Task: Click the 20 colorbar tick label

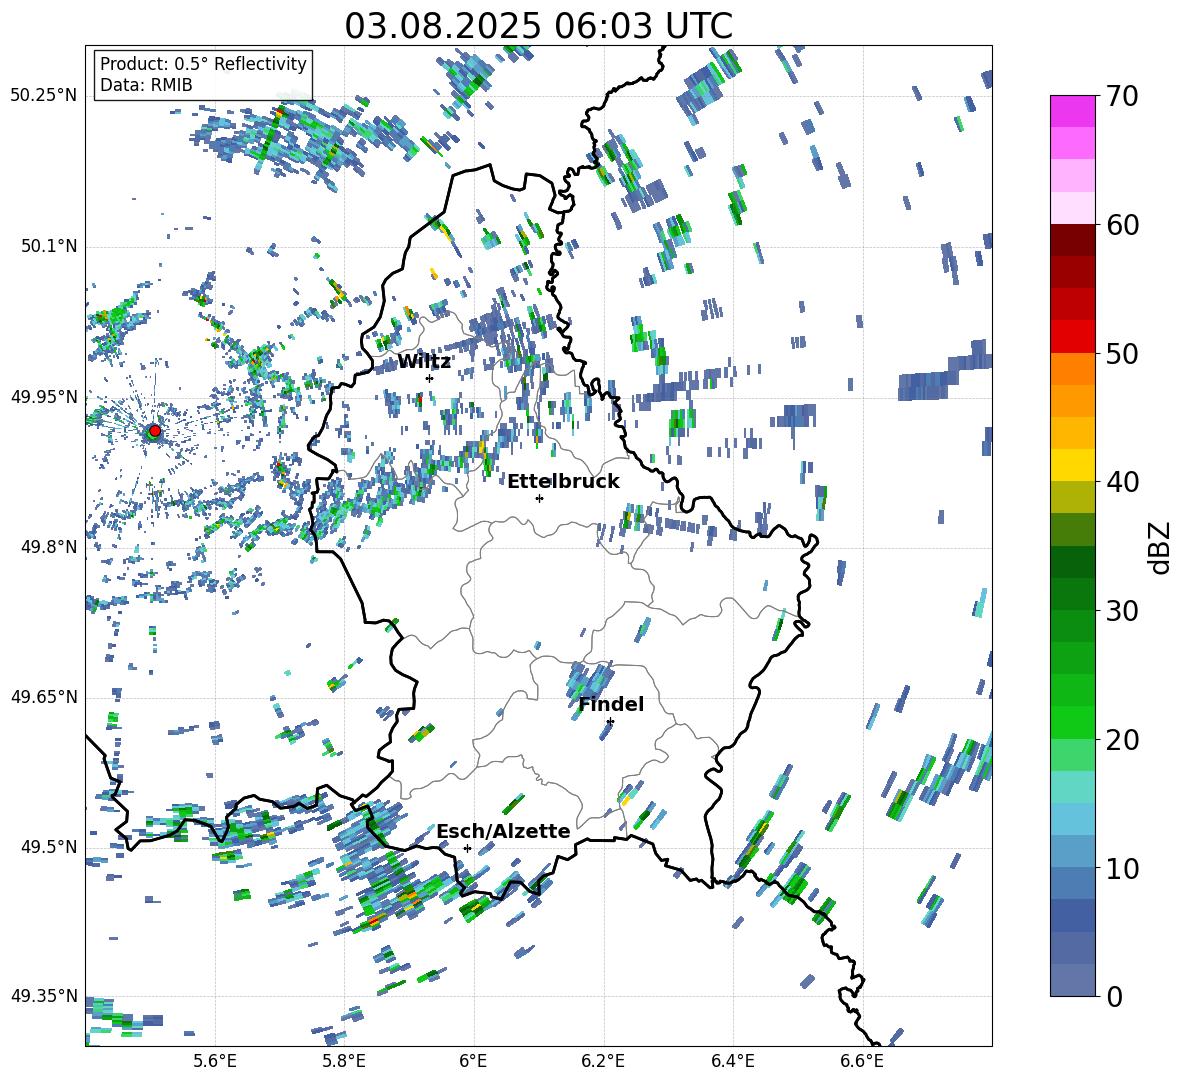Action: [x=1122, y=739]
